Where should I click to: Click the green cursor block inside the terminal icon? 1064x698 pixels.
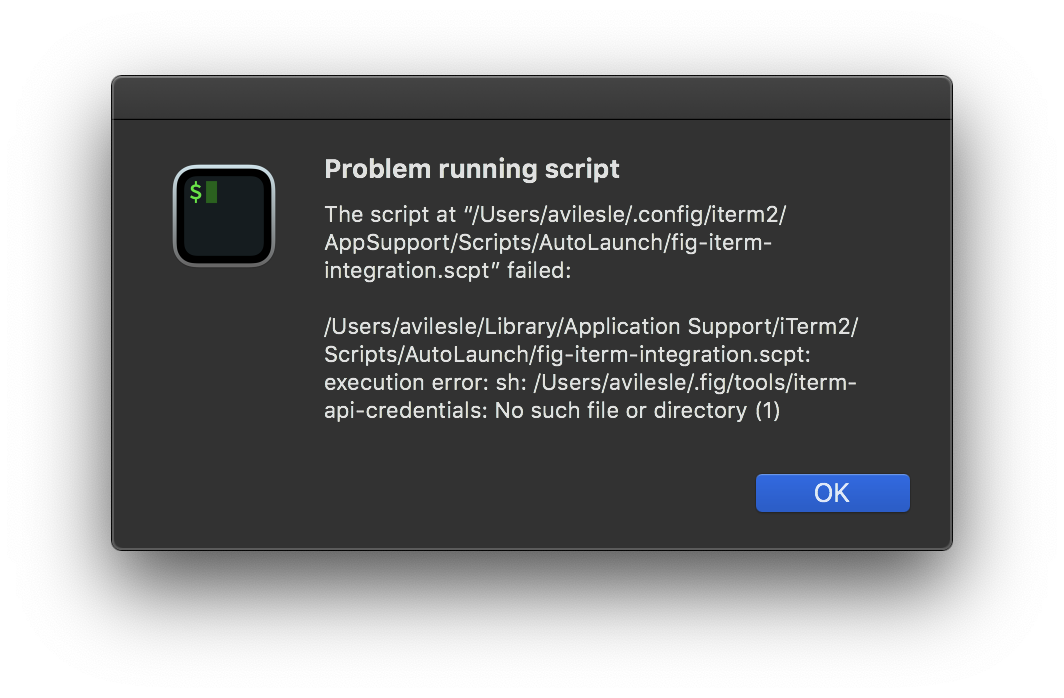point(211,191)
